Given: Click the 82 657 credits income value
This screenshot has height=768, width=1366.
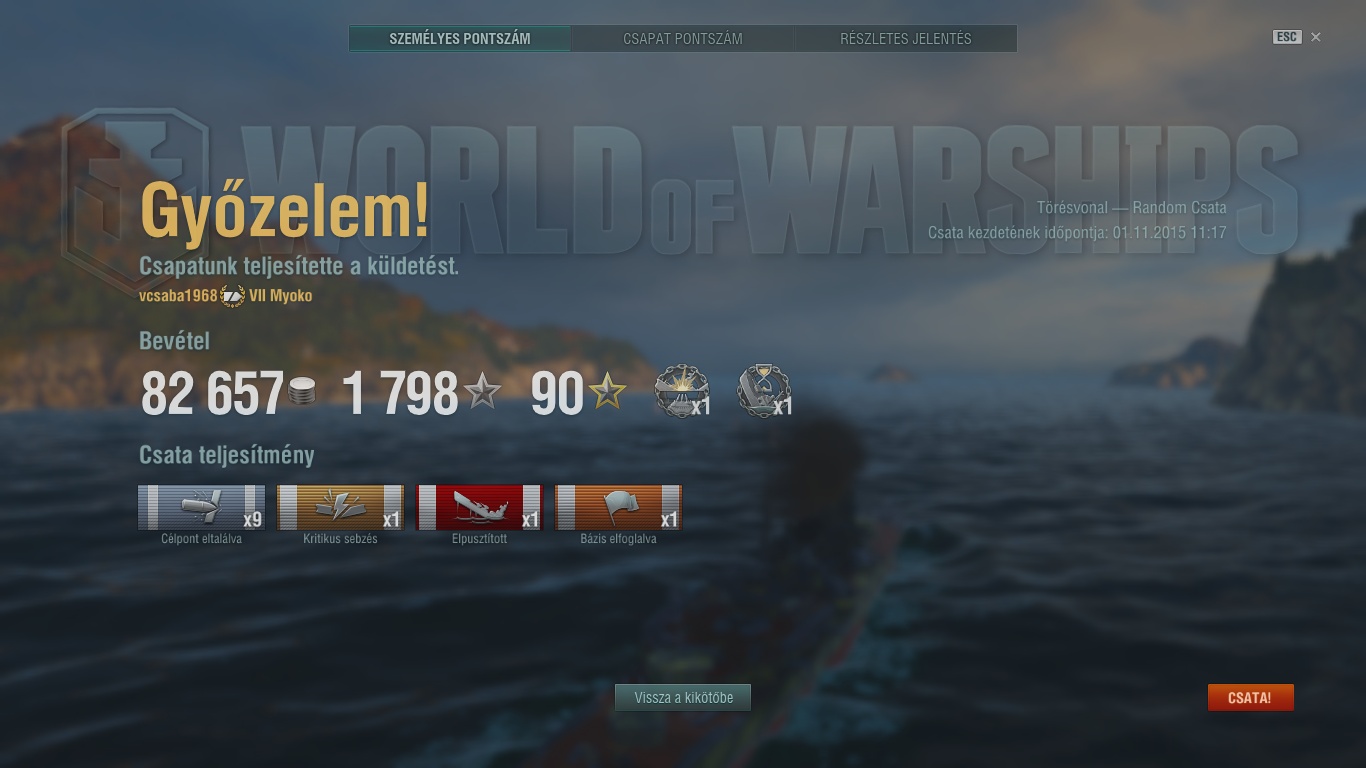Looking at the screenshot, I should pos(212,393).
